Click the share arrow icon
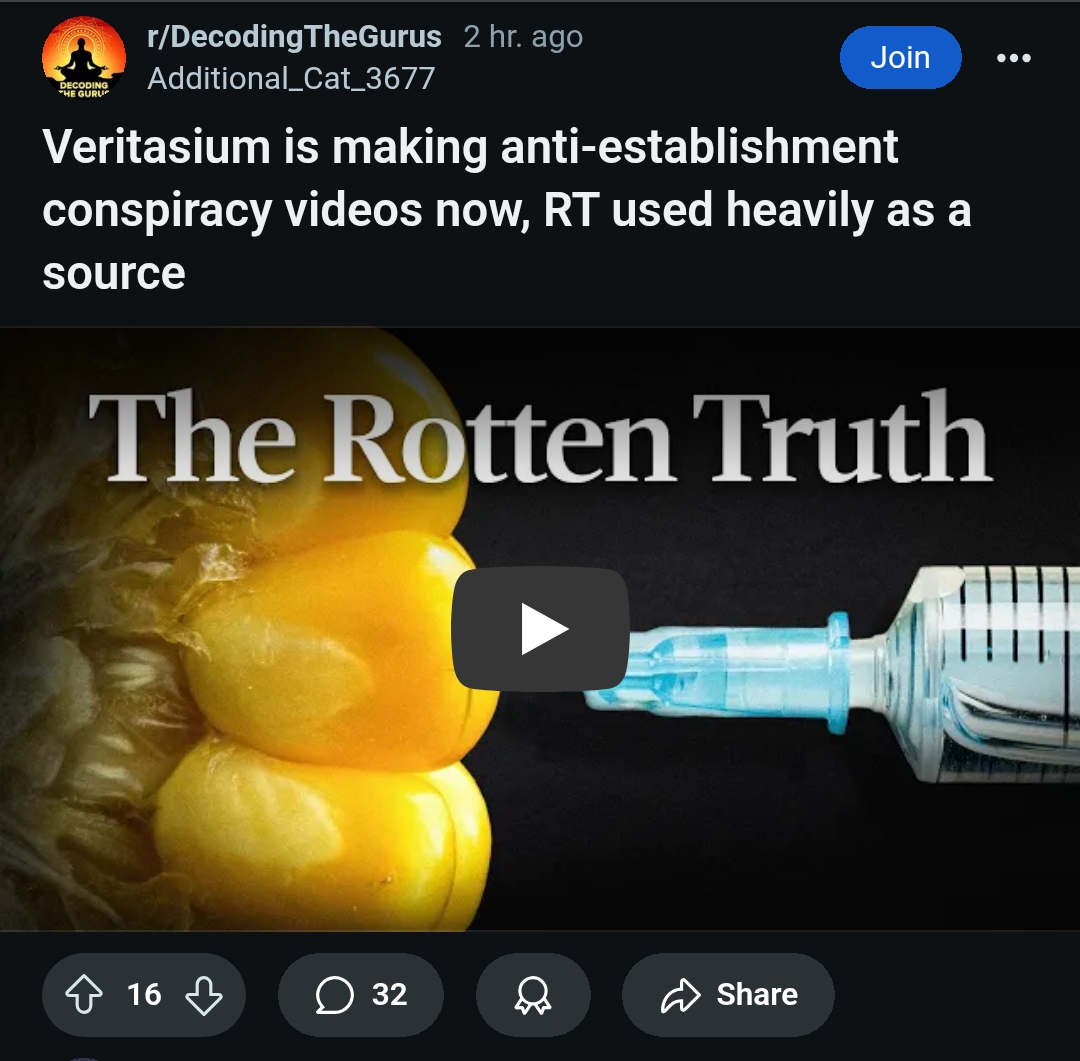The image size is (1080, 1061). pos(681,995)
